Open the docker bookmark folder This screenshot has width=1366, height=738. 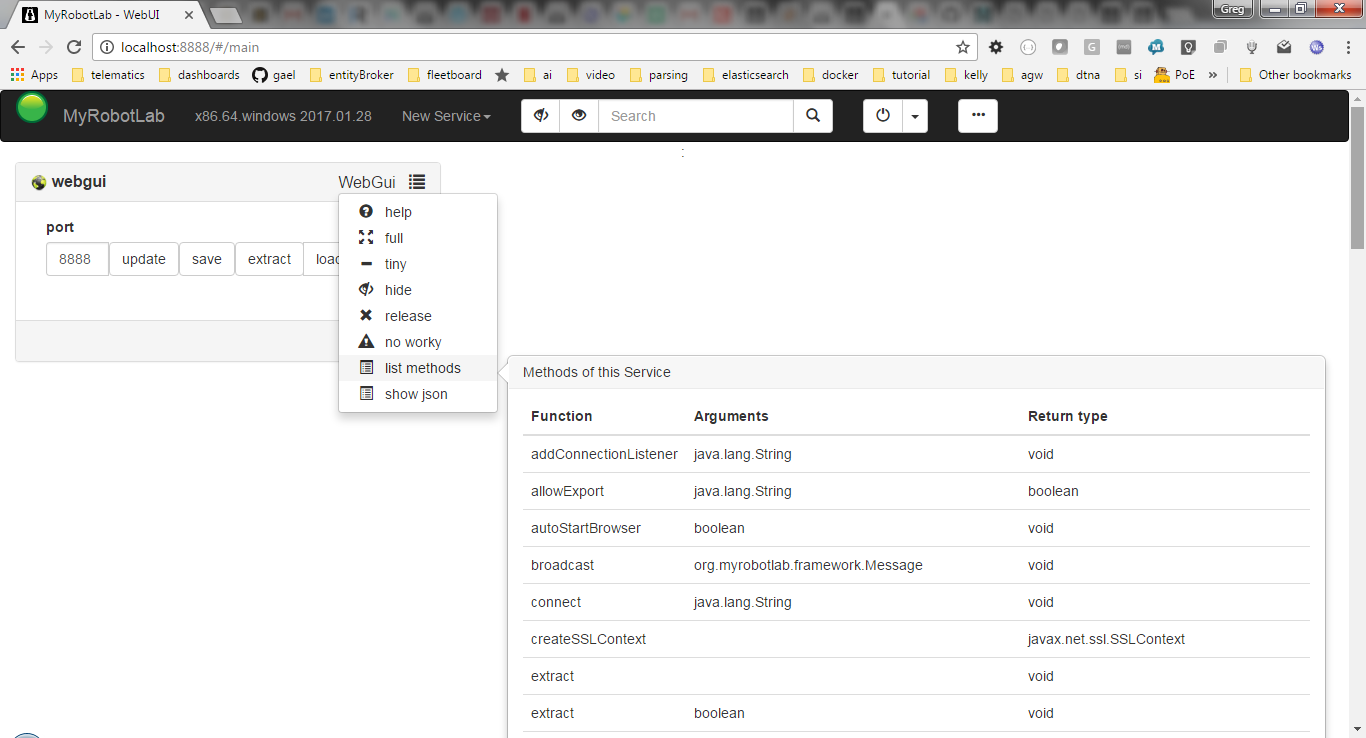point(830,75)
